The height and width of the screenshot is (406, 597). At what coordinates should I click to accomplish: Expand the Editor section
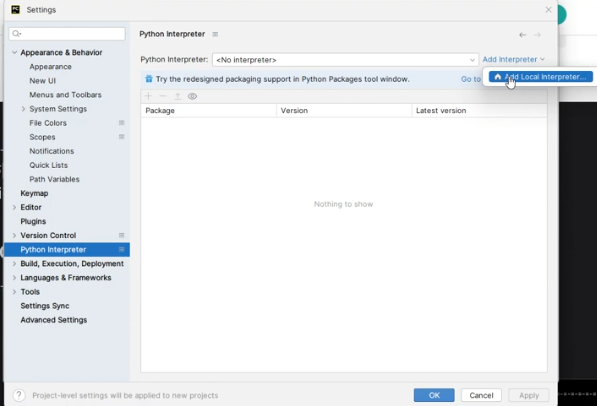tap(14, 207)
